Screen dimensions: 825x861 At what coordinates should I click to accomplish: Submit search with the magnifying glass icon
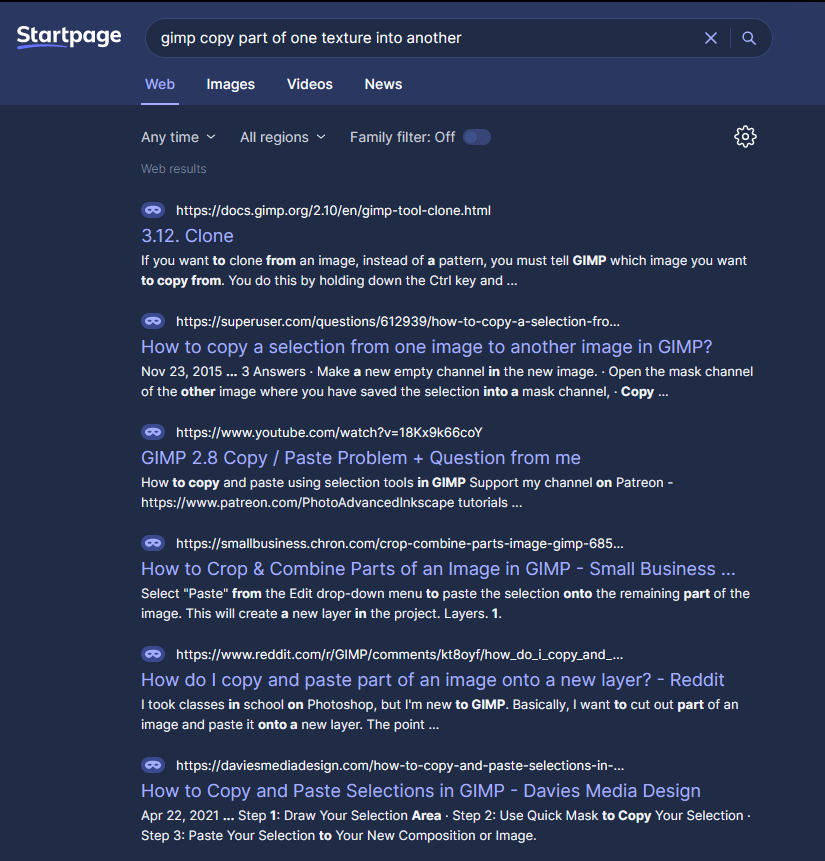tap(749, 38)
